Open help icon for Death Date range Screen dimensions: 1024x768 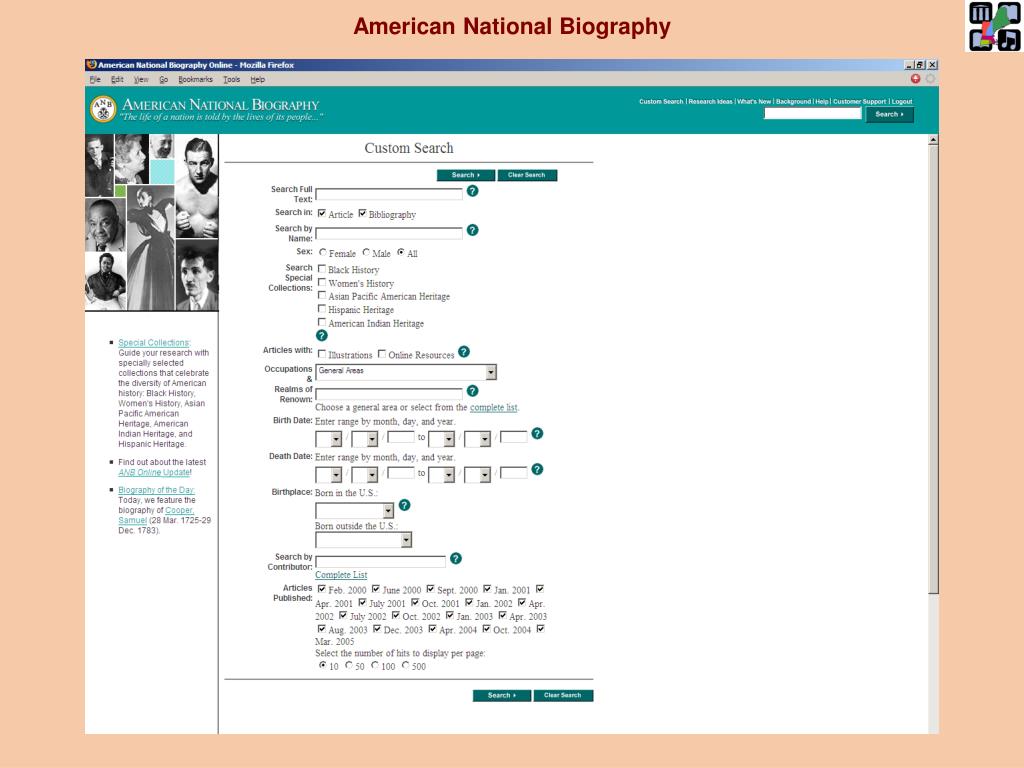pos(537,470)
